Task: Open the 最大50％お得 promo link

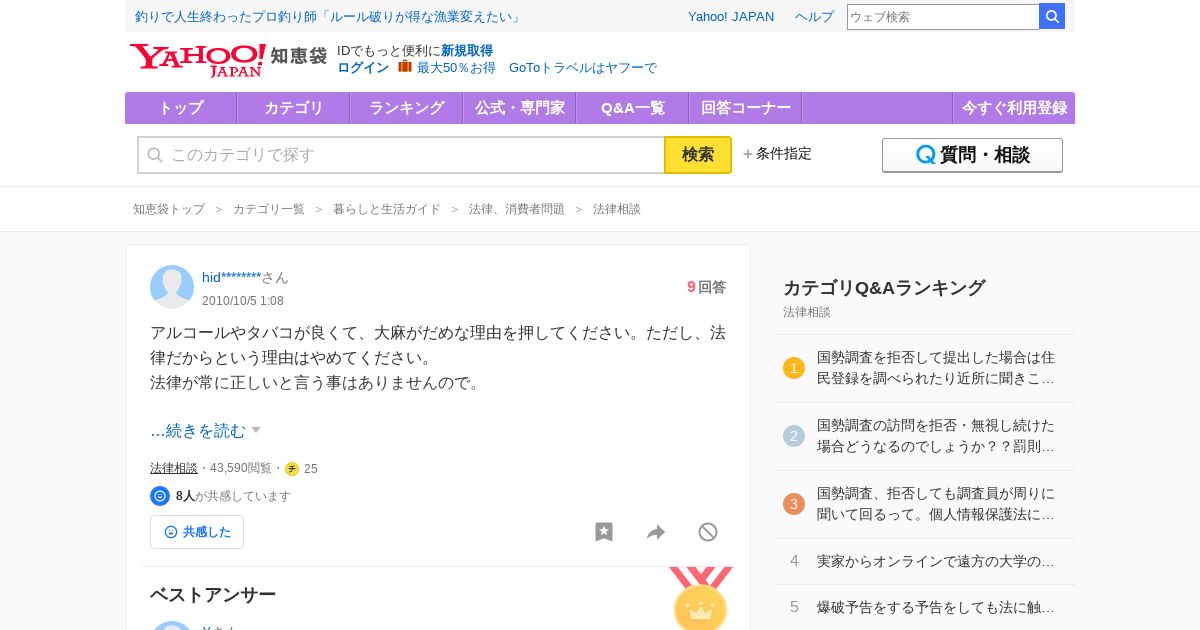Action: (456, 68)
